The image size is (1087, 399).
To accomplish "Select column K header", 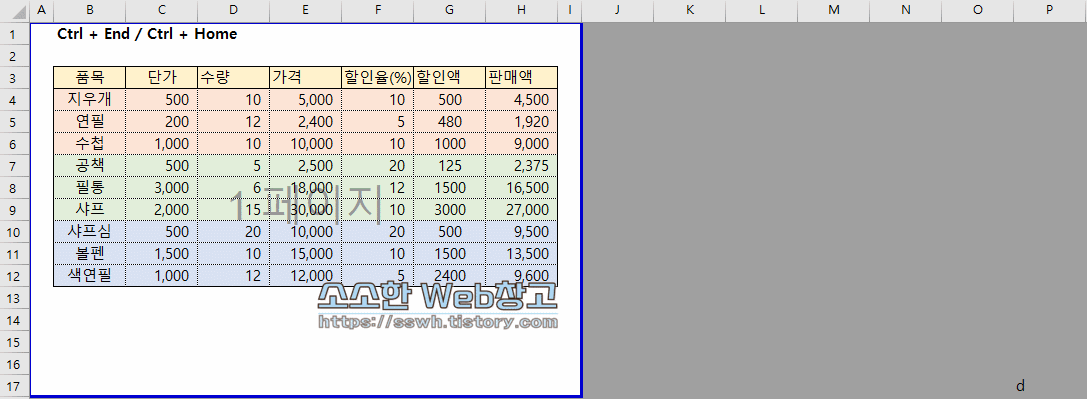I will pyautogui.click(x=689, y=10).
